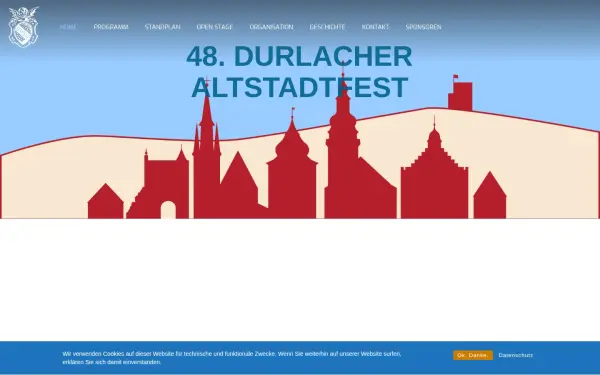This screenshot has height=375, width=600.
Task: Click the Durlach coat of arms logo
Action: 23,27
